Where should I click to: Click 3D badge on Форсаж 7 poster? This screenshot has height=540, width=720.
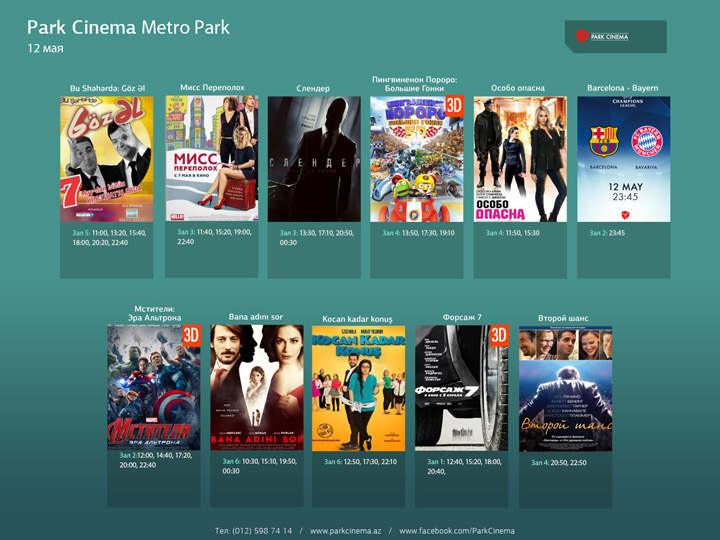coord(499,335)
